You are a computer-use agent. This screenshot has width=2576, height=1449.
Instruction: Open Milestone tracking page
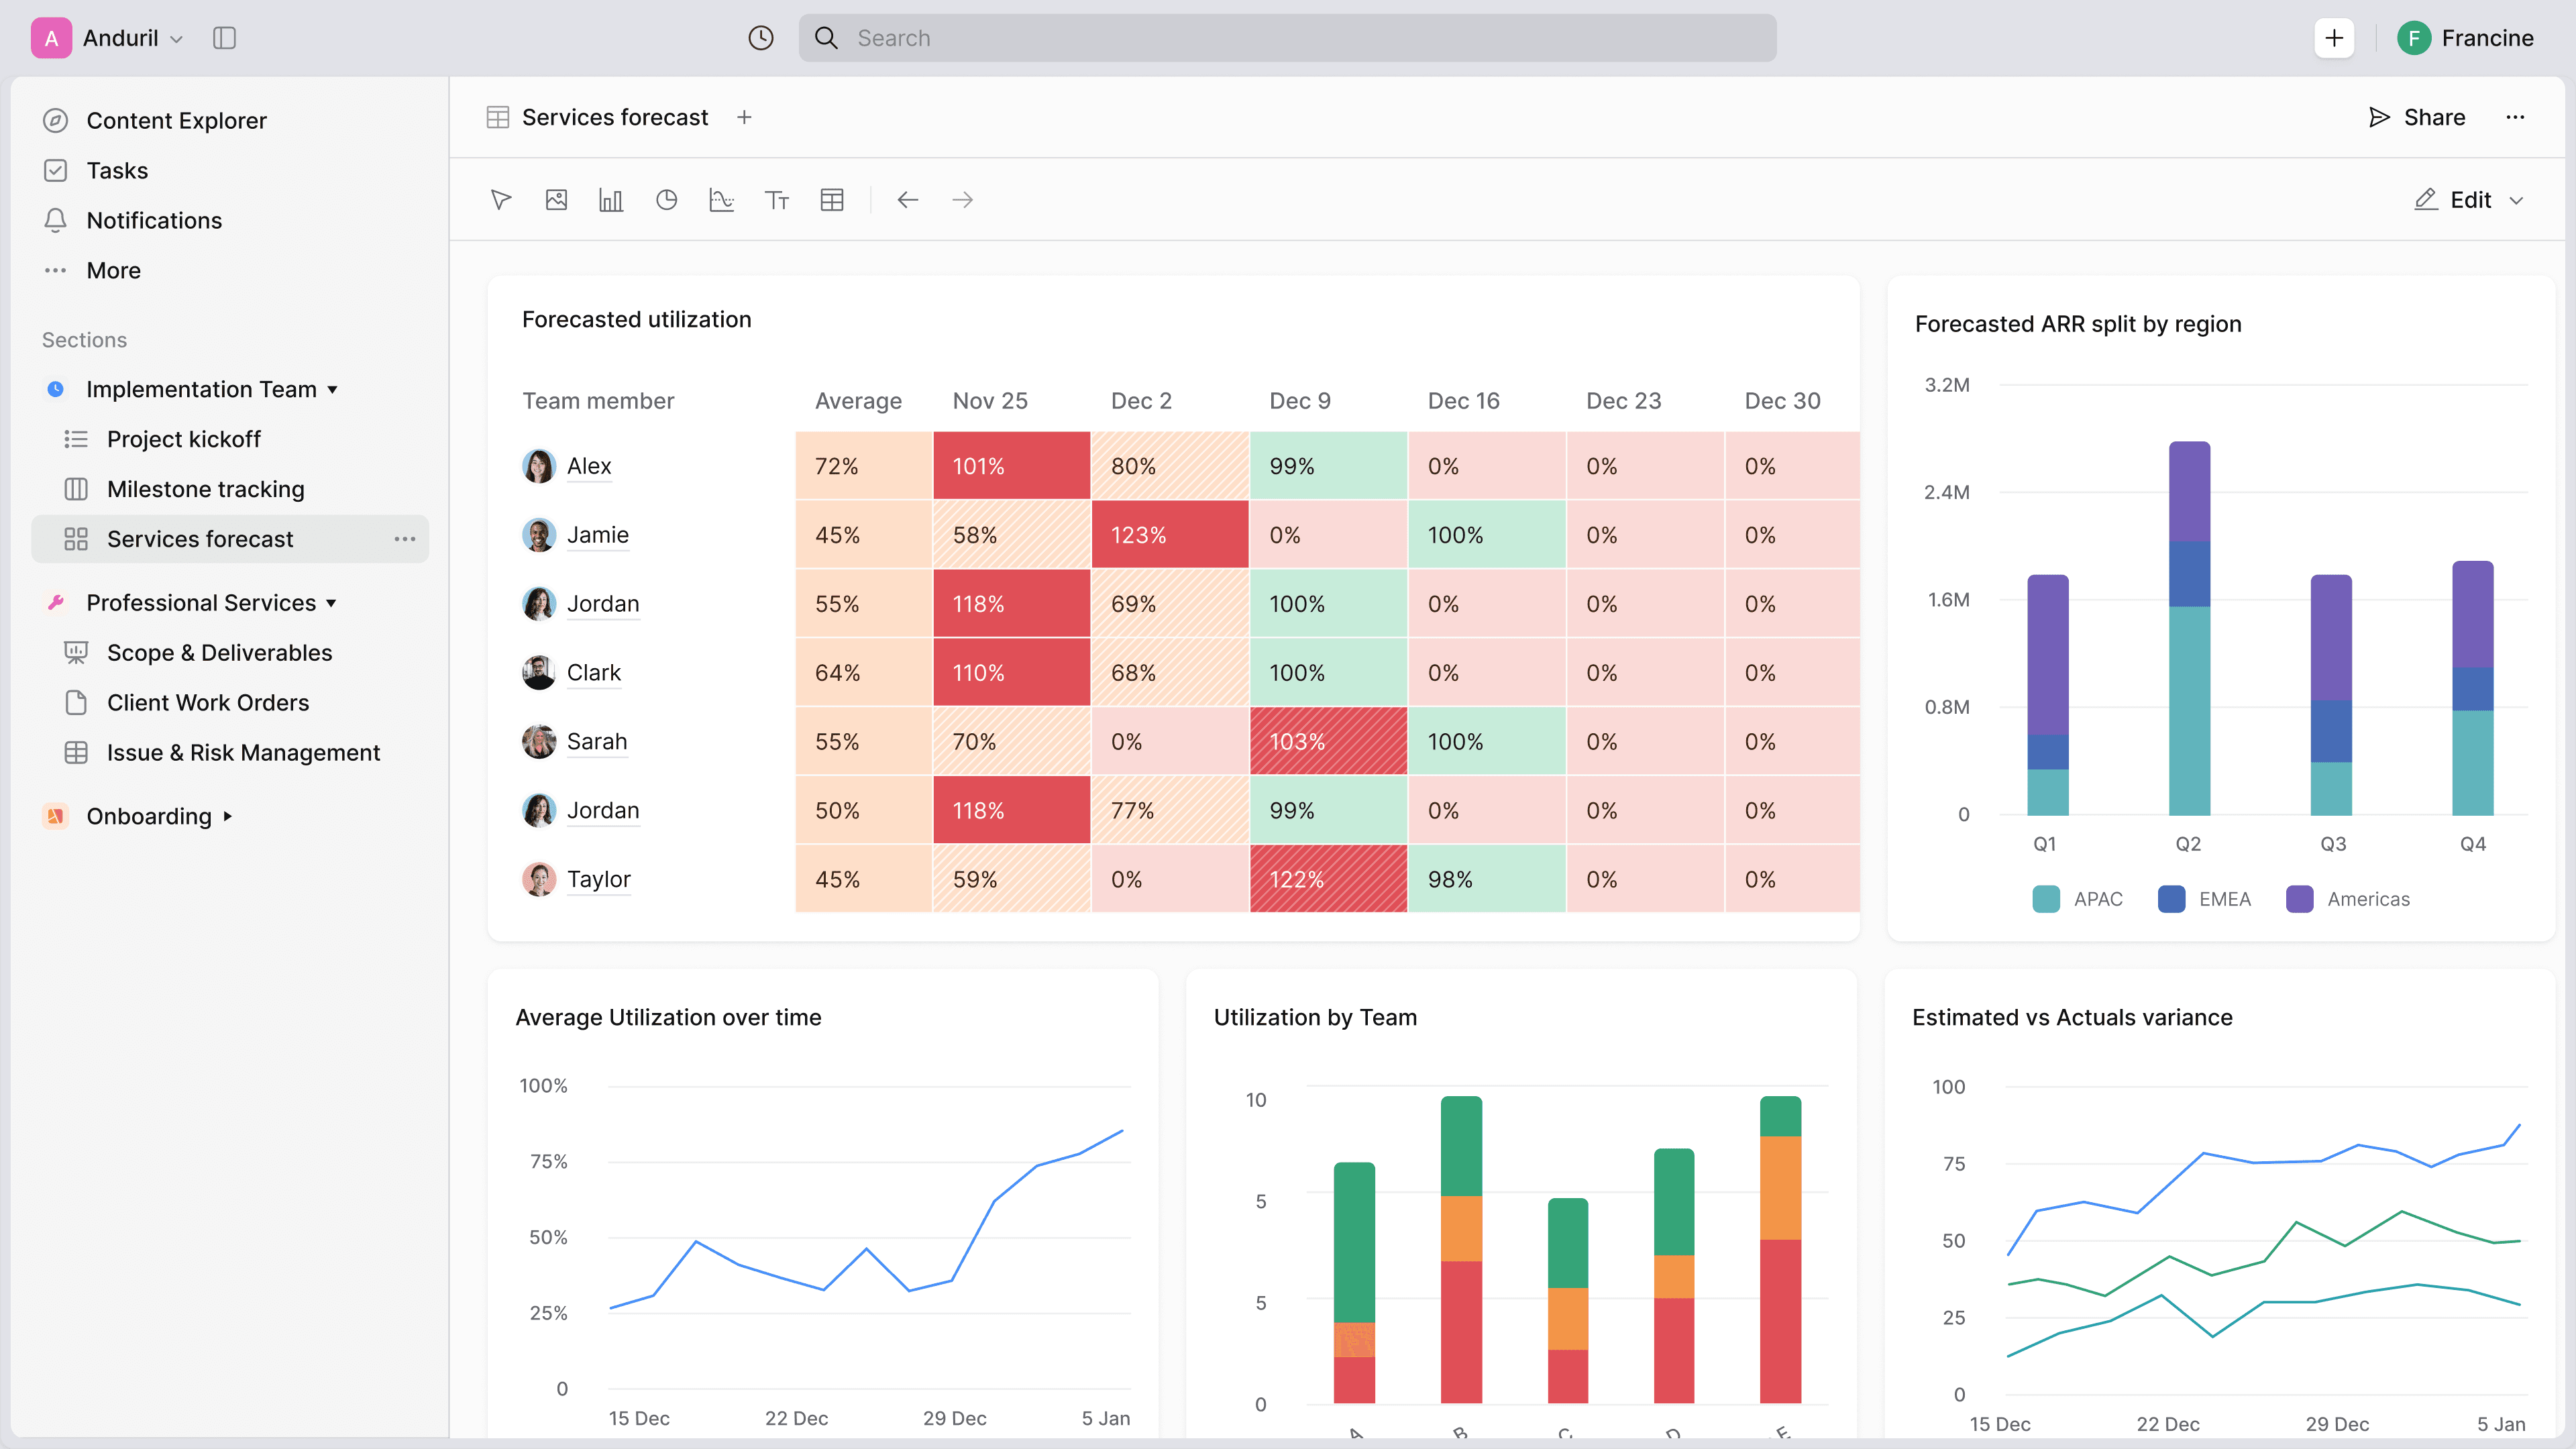coord(205,489)
